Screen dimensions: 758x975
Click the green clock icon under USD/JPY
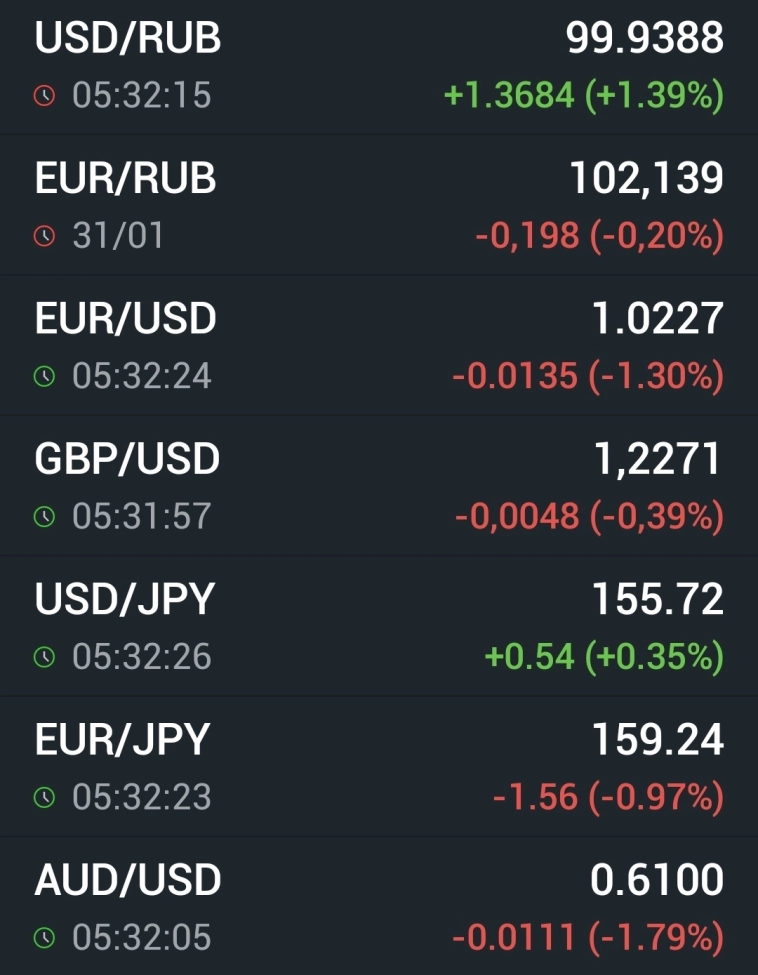tap(44, 657)
